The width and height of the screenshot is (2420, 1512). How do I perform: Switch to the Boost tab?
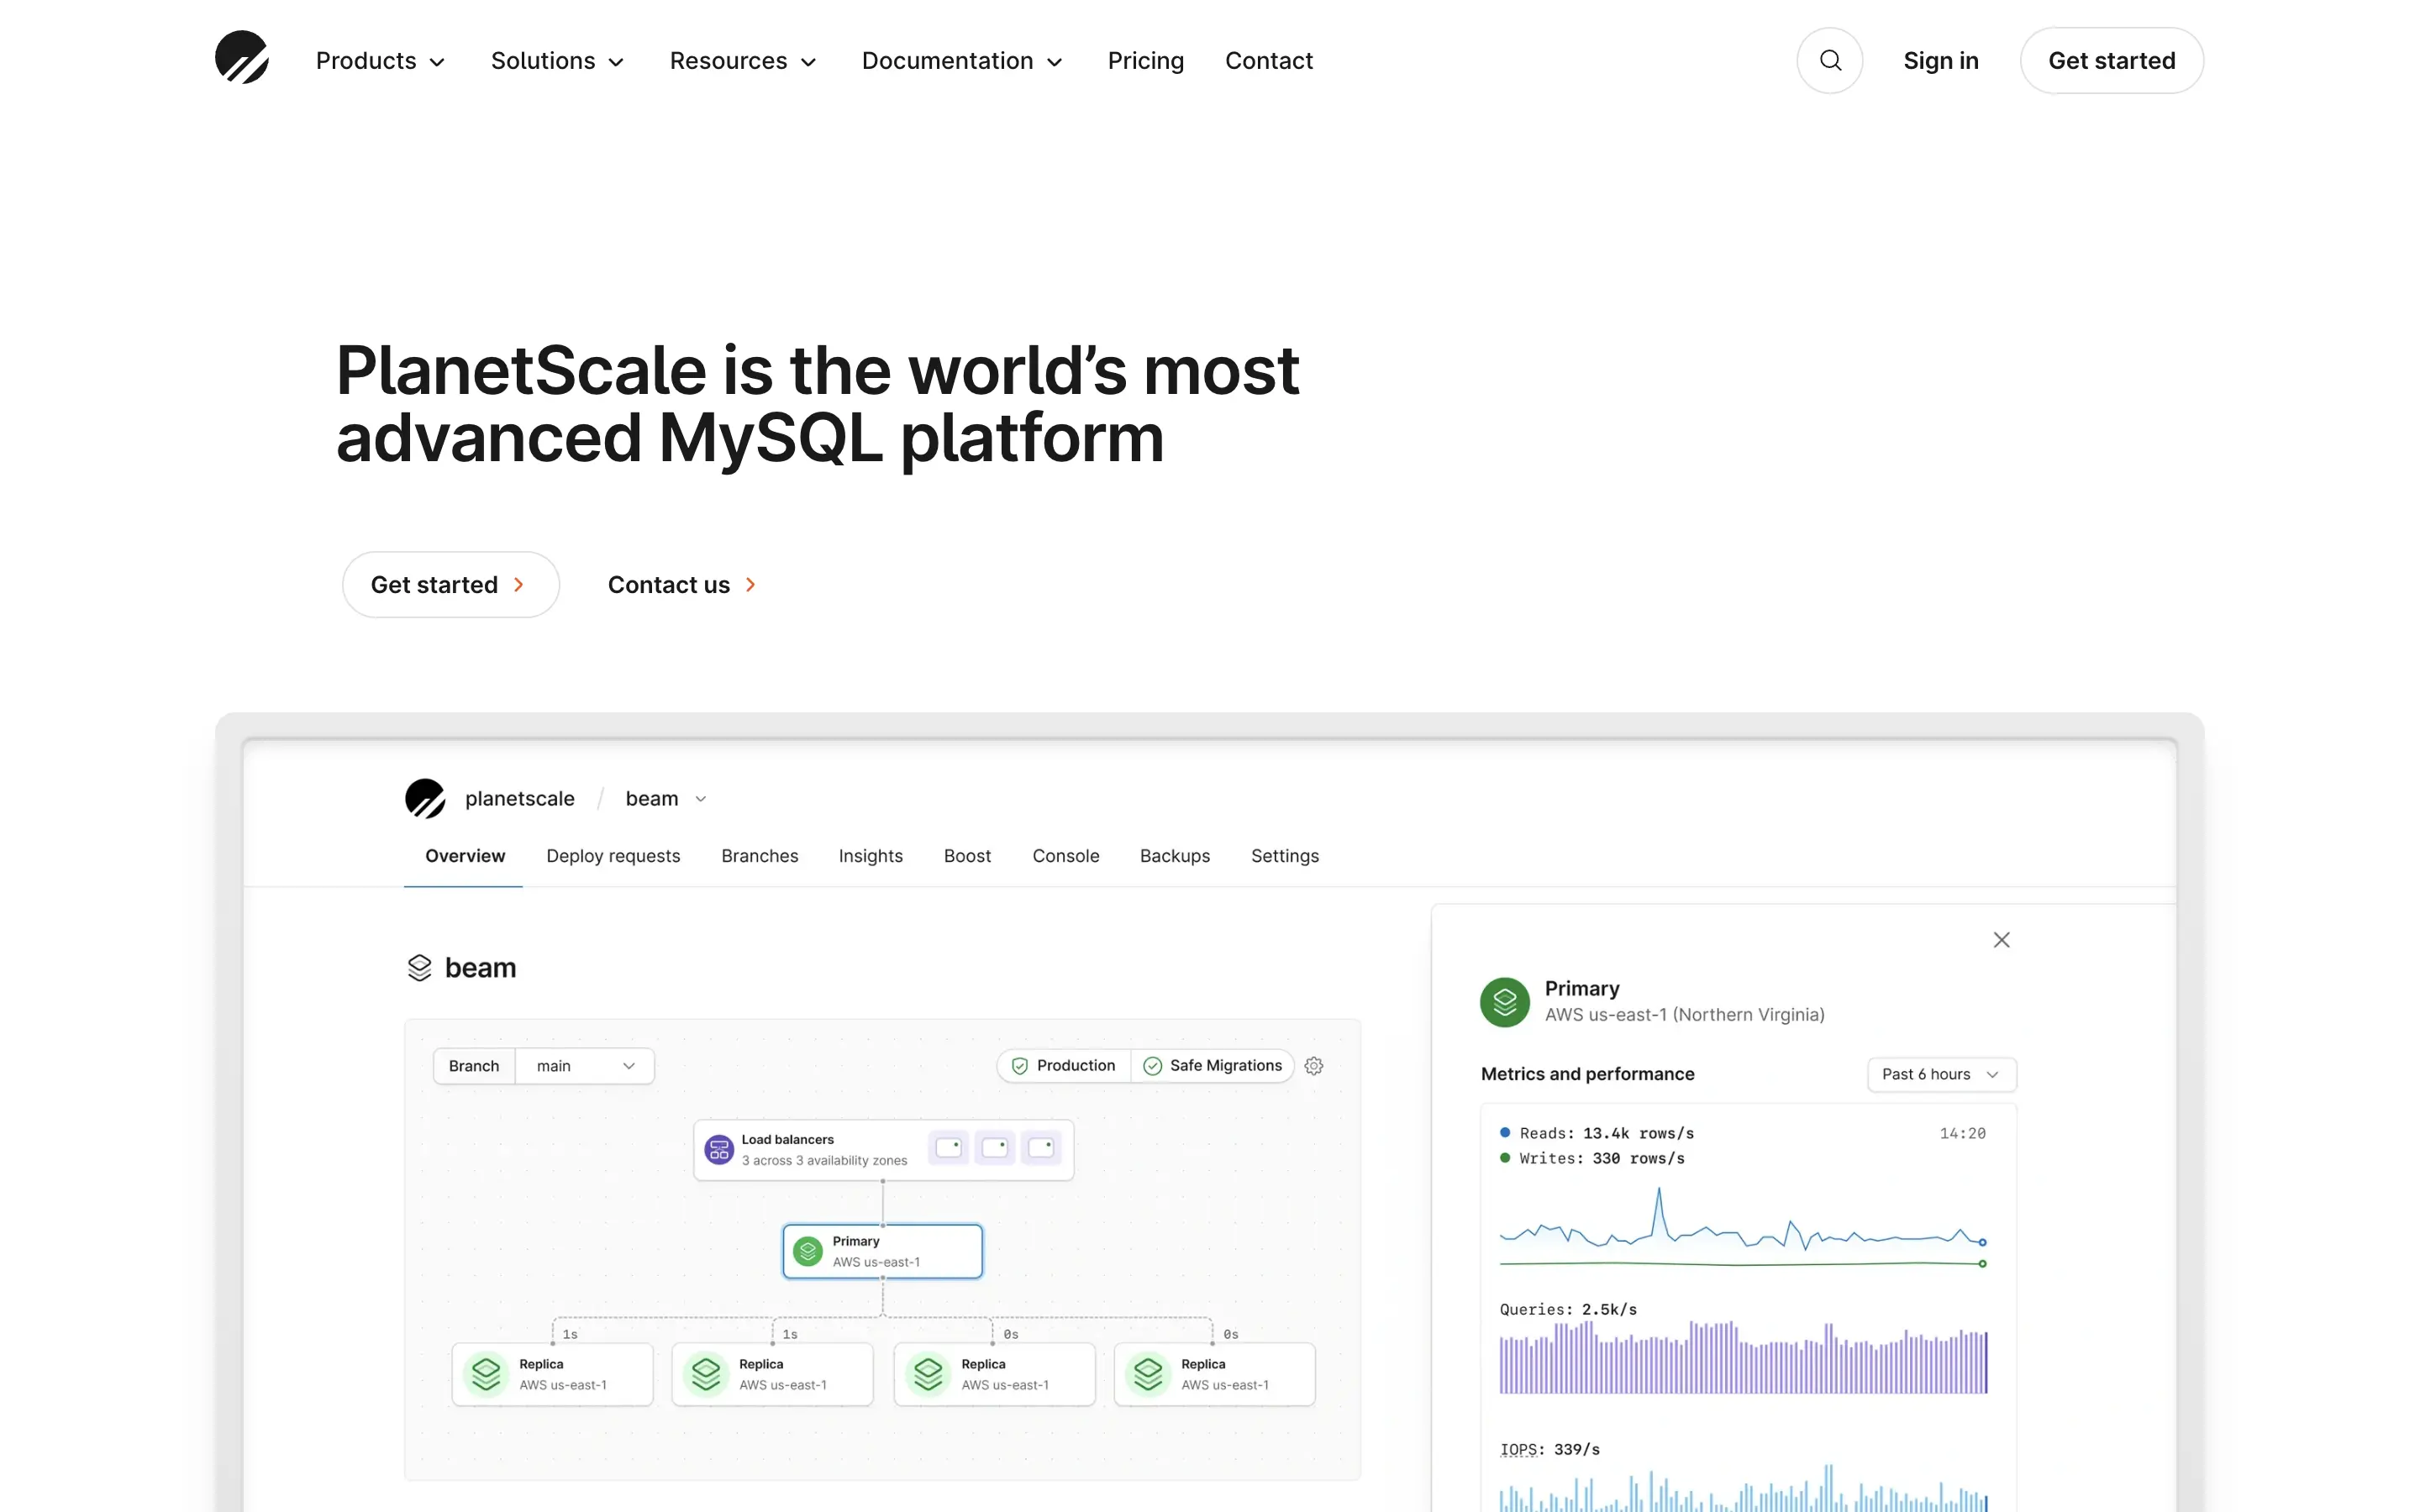(x=967, y=856)
